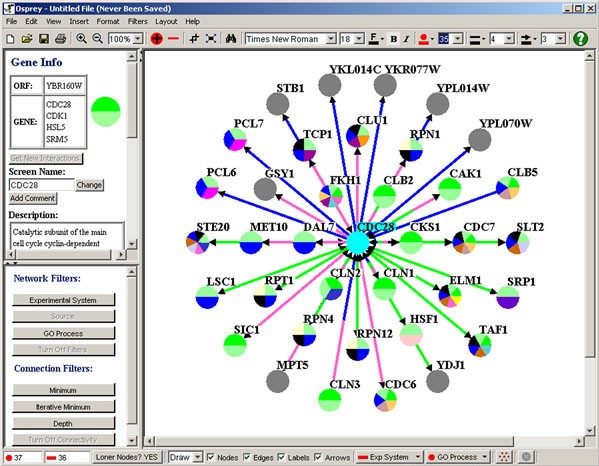
Task: Save using the floppy disk icon
Action: 44,39
